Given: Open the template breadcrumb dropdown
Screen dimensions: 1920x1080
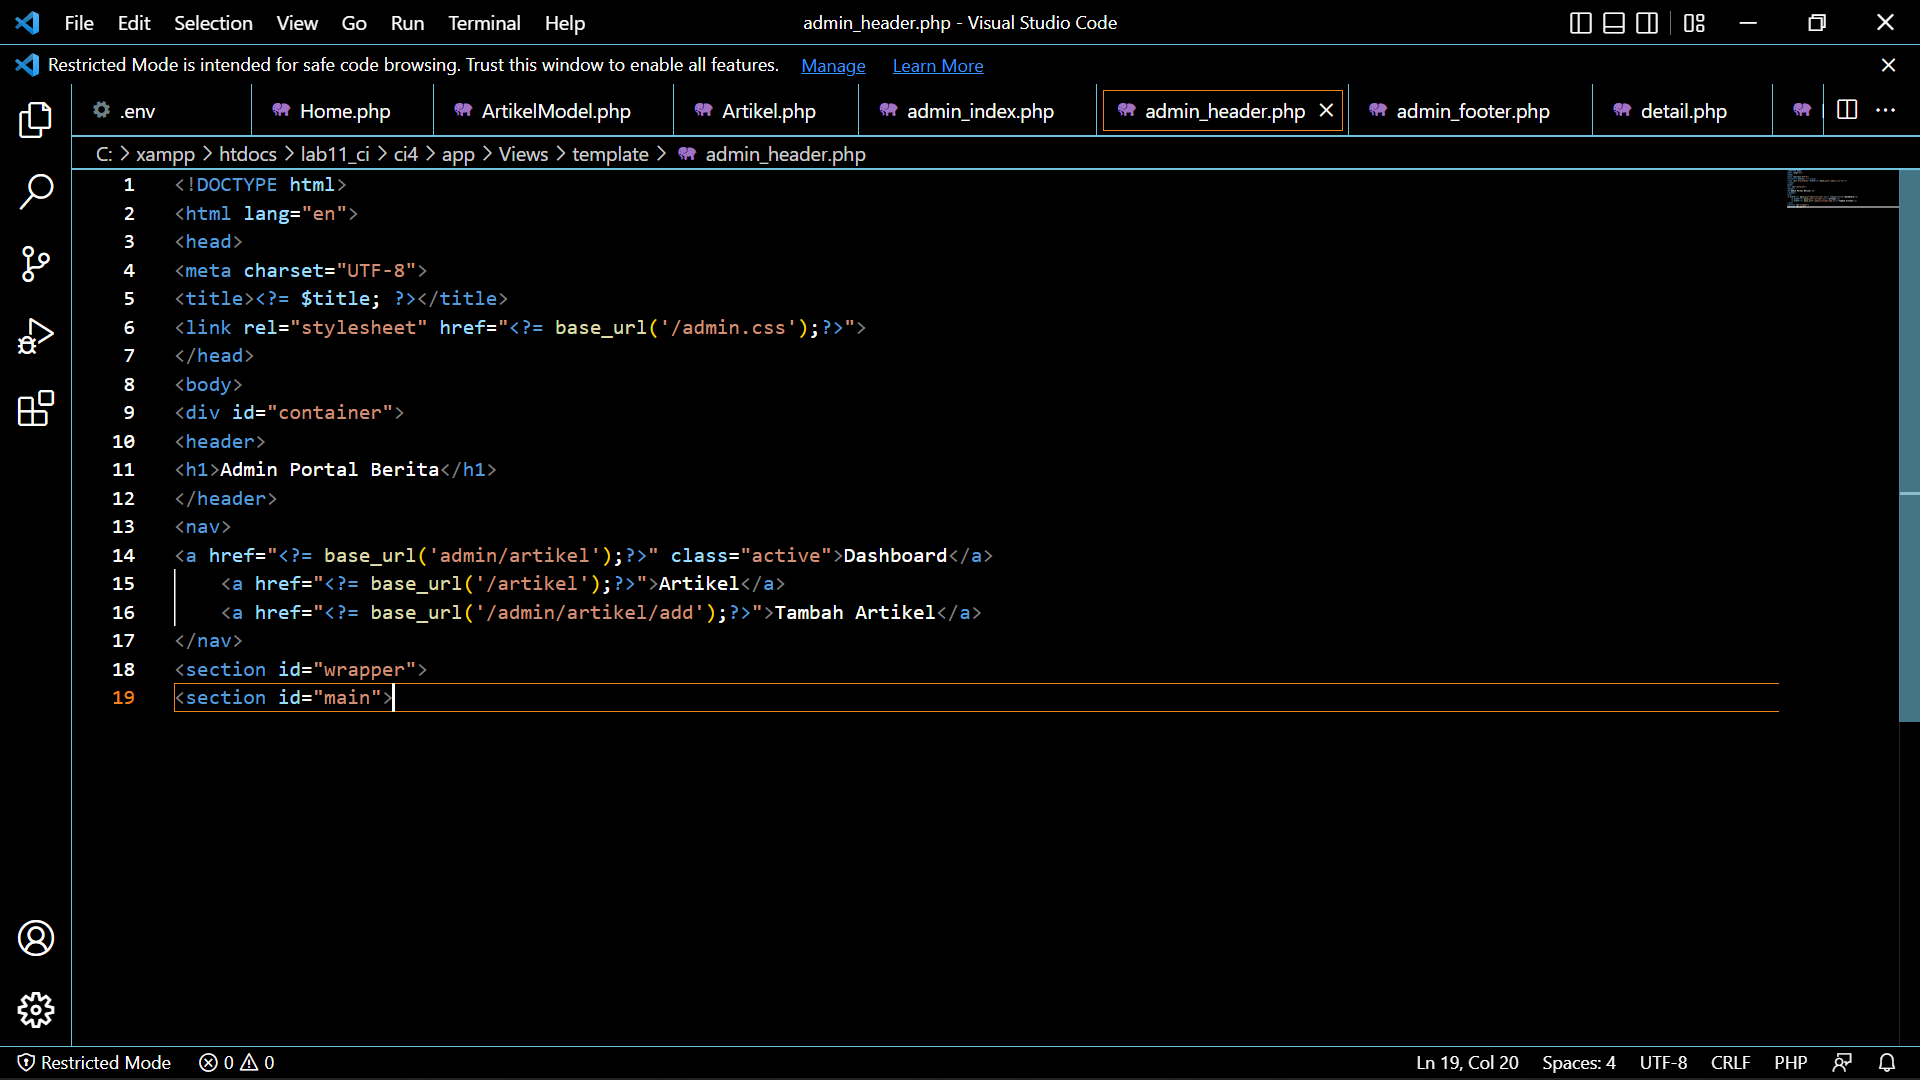Looking at the screenshot, I should [x=610, y=154].
